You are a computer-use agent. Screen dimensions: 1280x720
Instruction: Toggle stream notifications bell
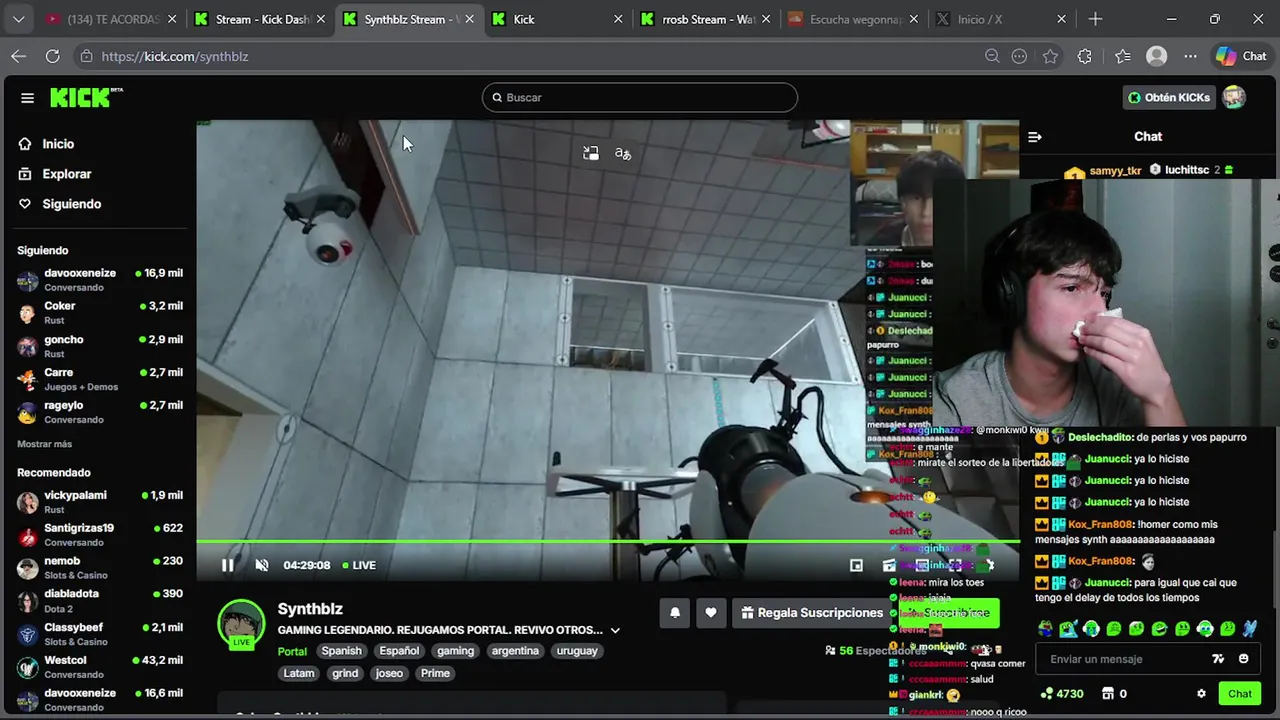(x=675, y=613)
